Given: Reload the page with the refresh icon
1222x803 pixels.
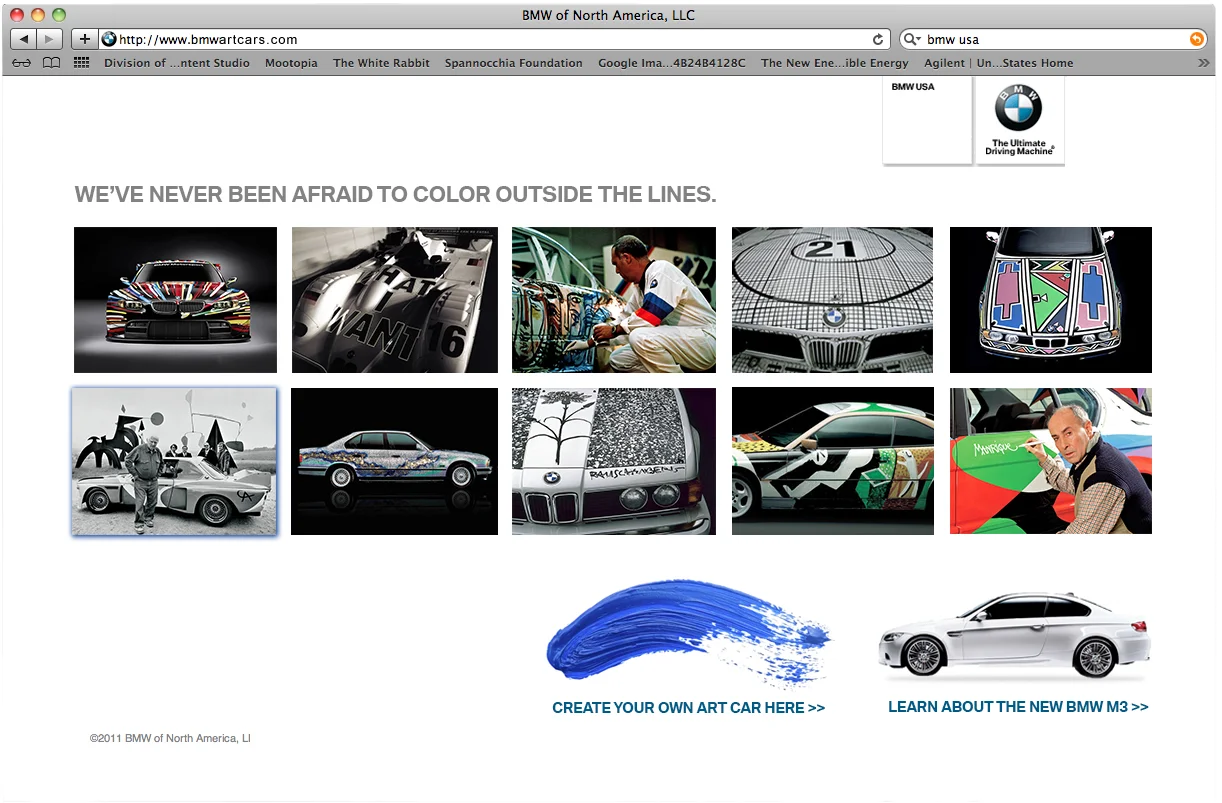Looking at the screenshot, I should (x=878, y=40).
